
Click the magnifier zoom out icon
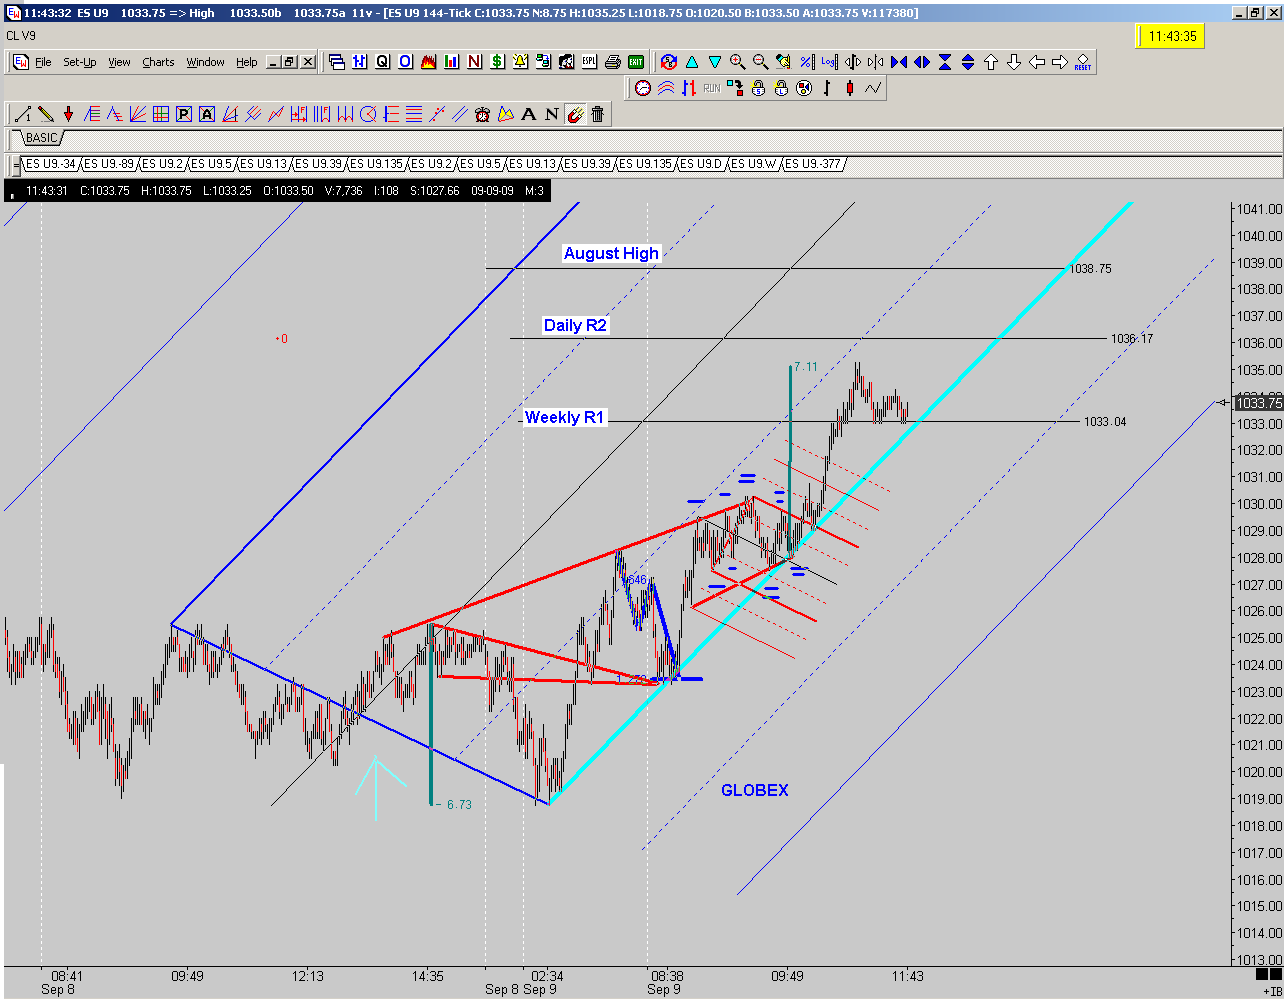click(x=761, y=62)
